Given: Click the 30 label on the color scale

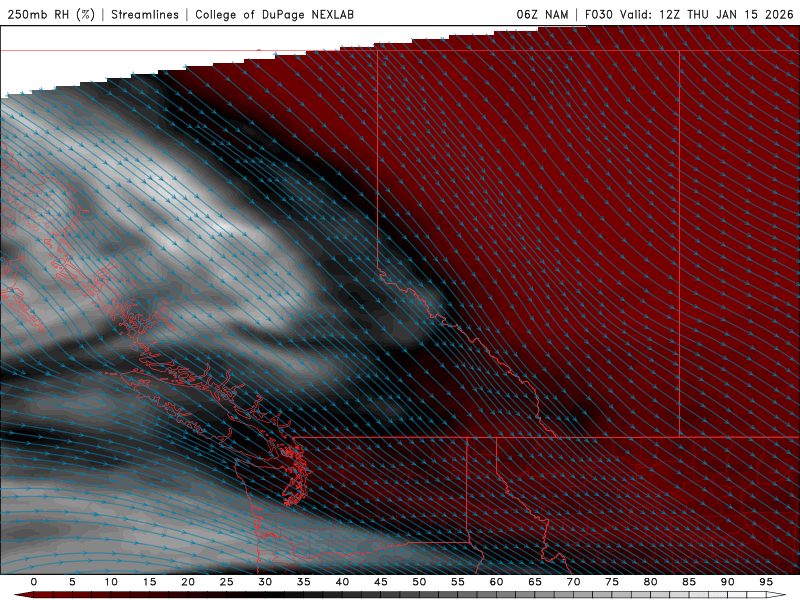Looking at the screenshot, I should pyautogui.click(x=265, y=582).
